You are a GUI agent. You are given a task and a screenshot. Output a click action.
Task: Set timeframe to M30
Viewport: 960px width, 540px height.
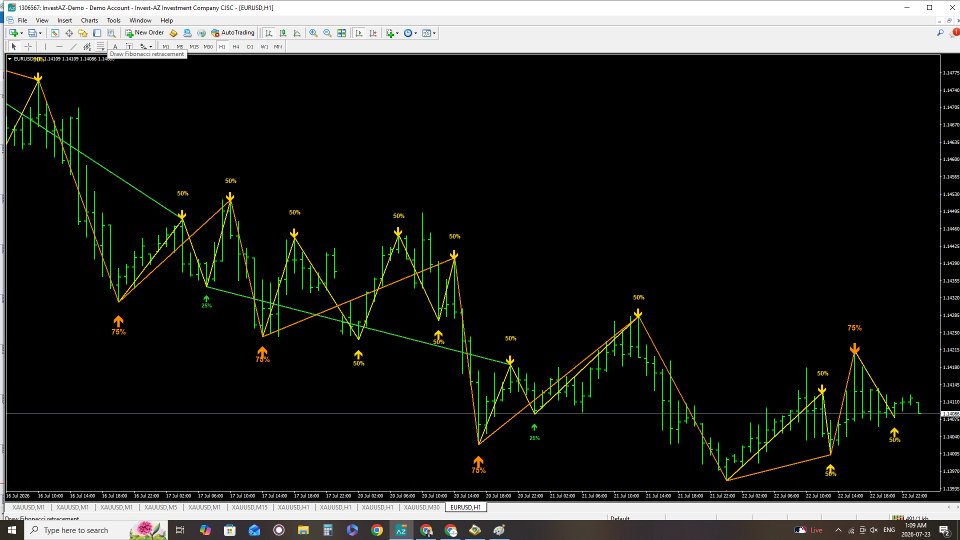coord(208,47)
